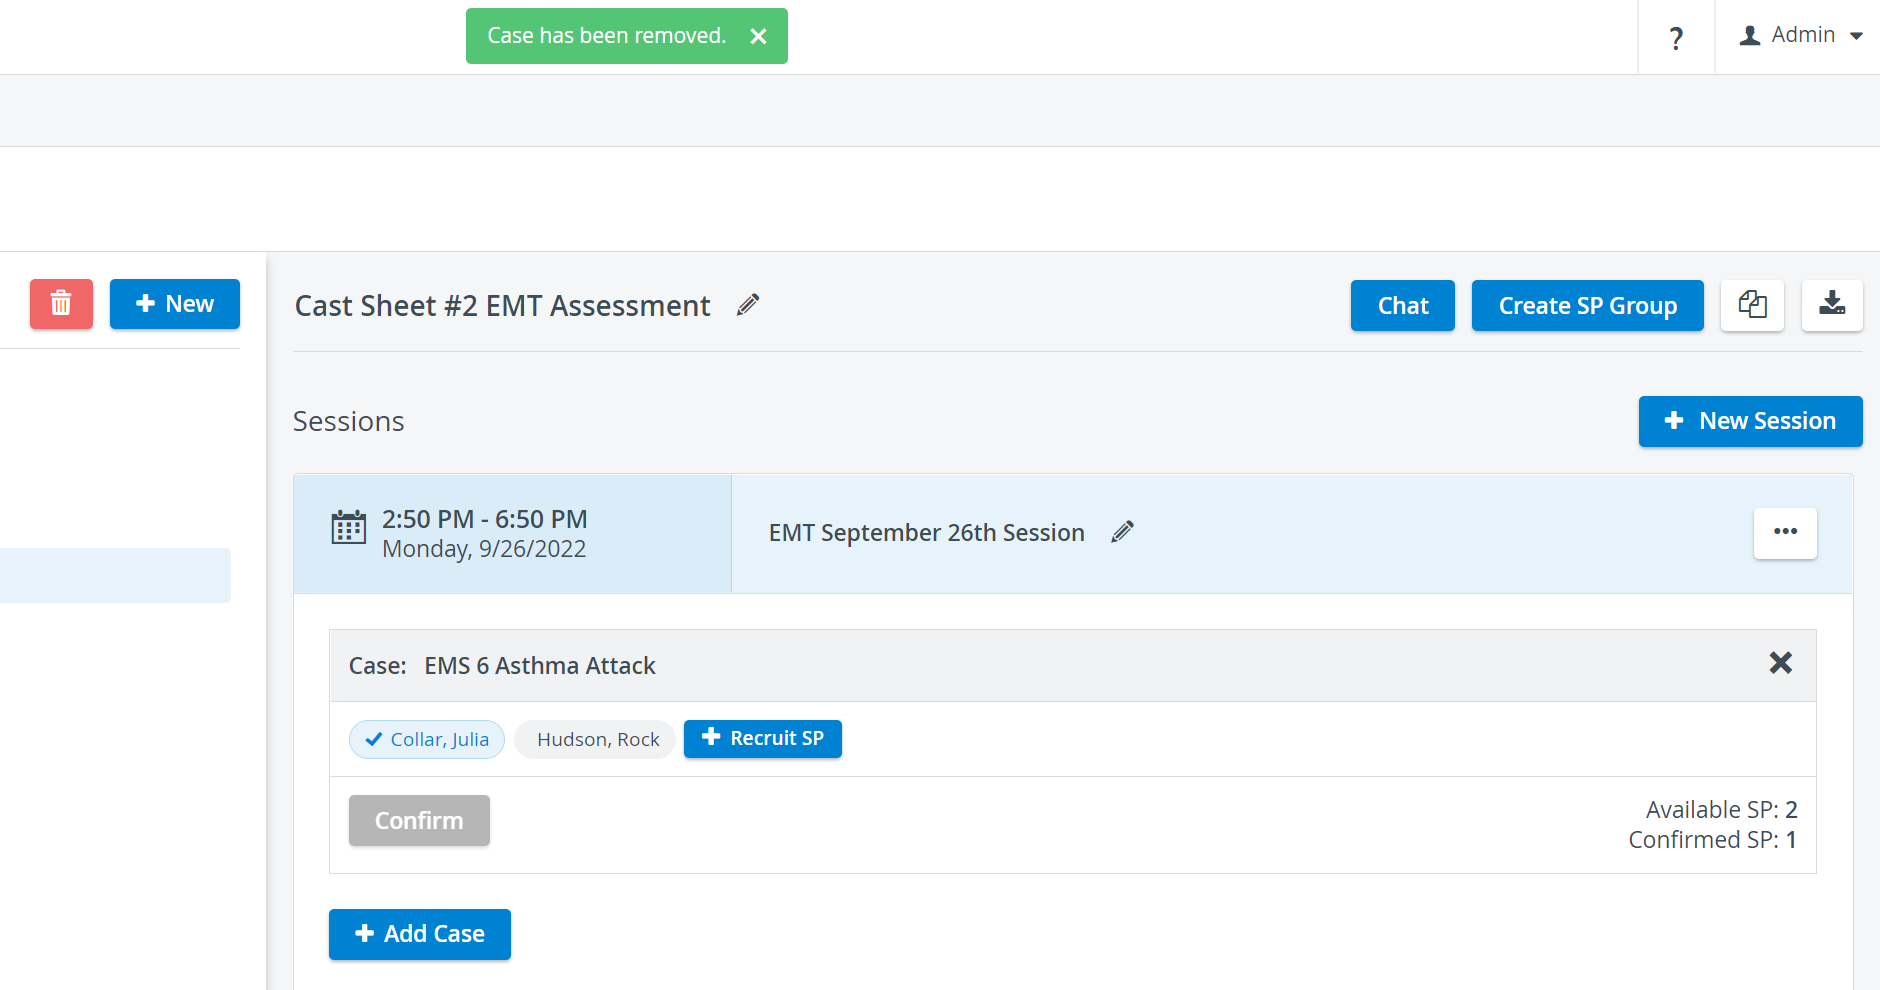The image size is (1880, 990).
Task: Open the Chat button
Action: [x=1403, y=306]
